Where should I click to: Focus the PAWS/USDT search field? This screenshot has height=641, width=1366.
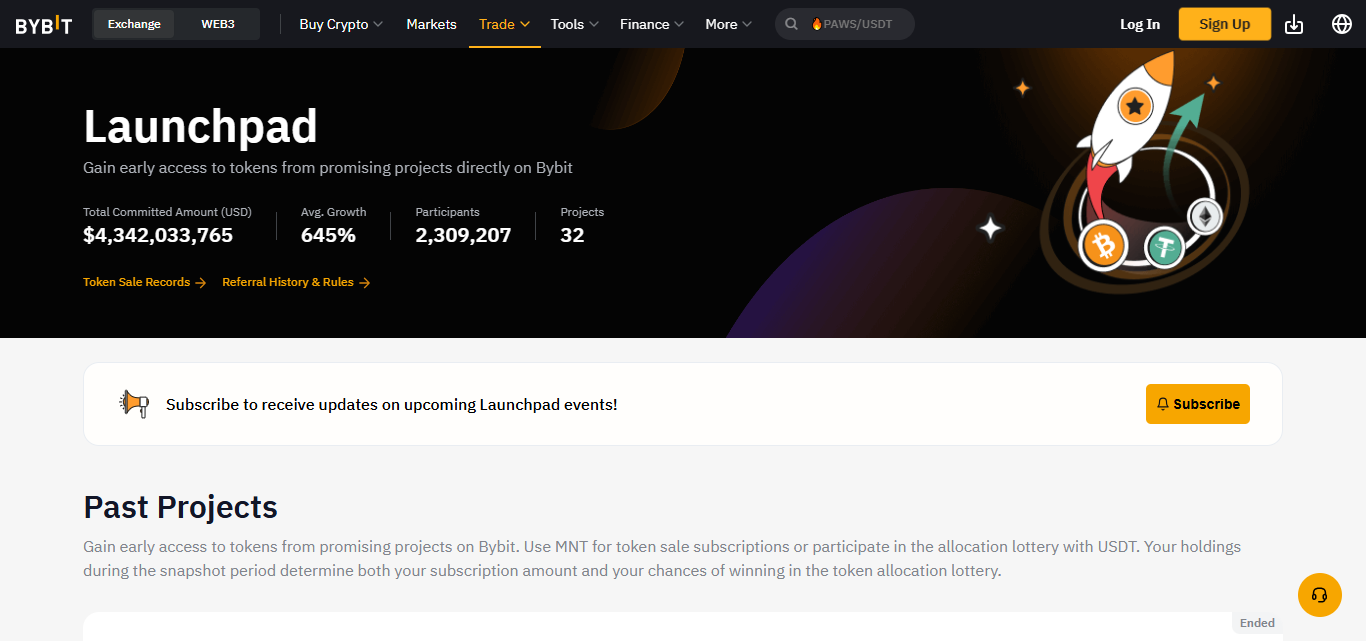pos(845,24)
